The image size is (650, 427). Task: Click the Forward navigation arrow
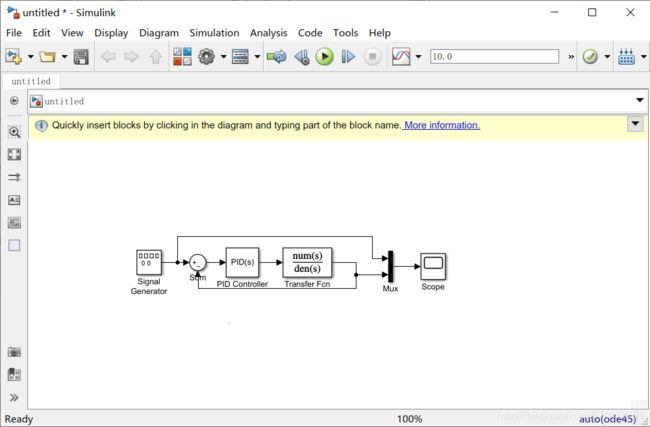[131, 56]
